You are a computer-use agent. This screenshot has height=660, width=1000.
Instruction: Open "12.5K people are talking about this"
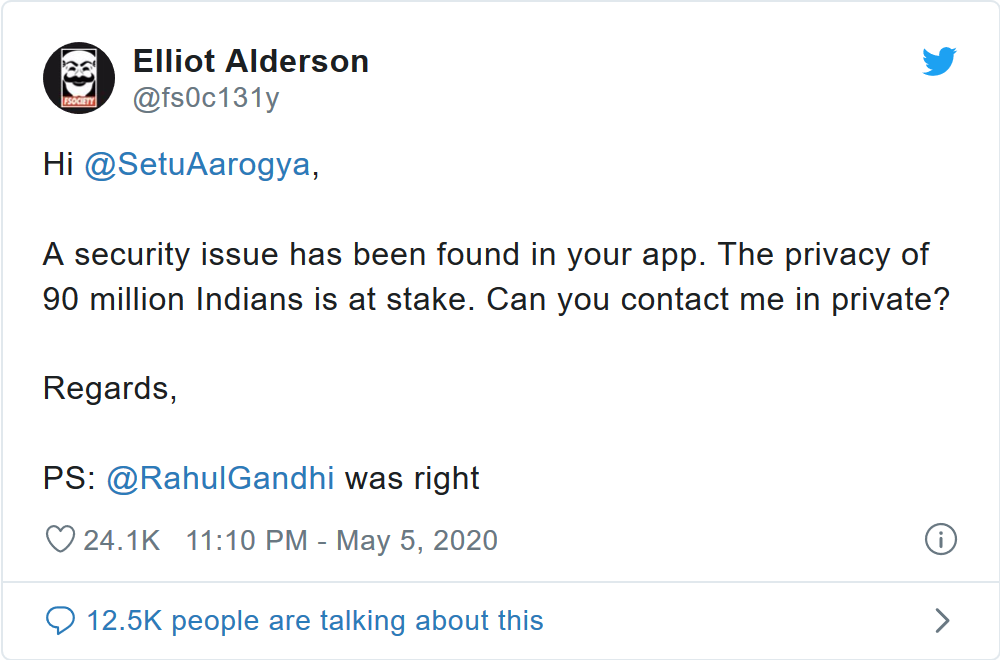pos(315,621)
